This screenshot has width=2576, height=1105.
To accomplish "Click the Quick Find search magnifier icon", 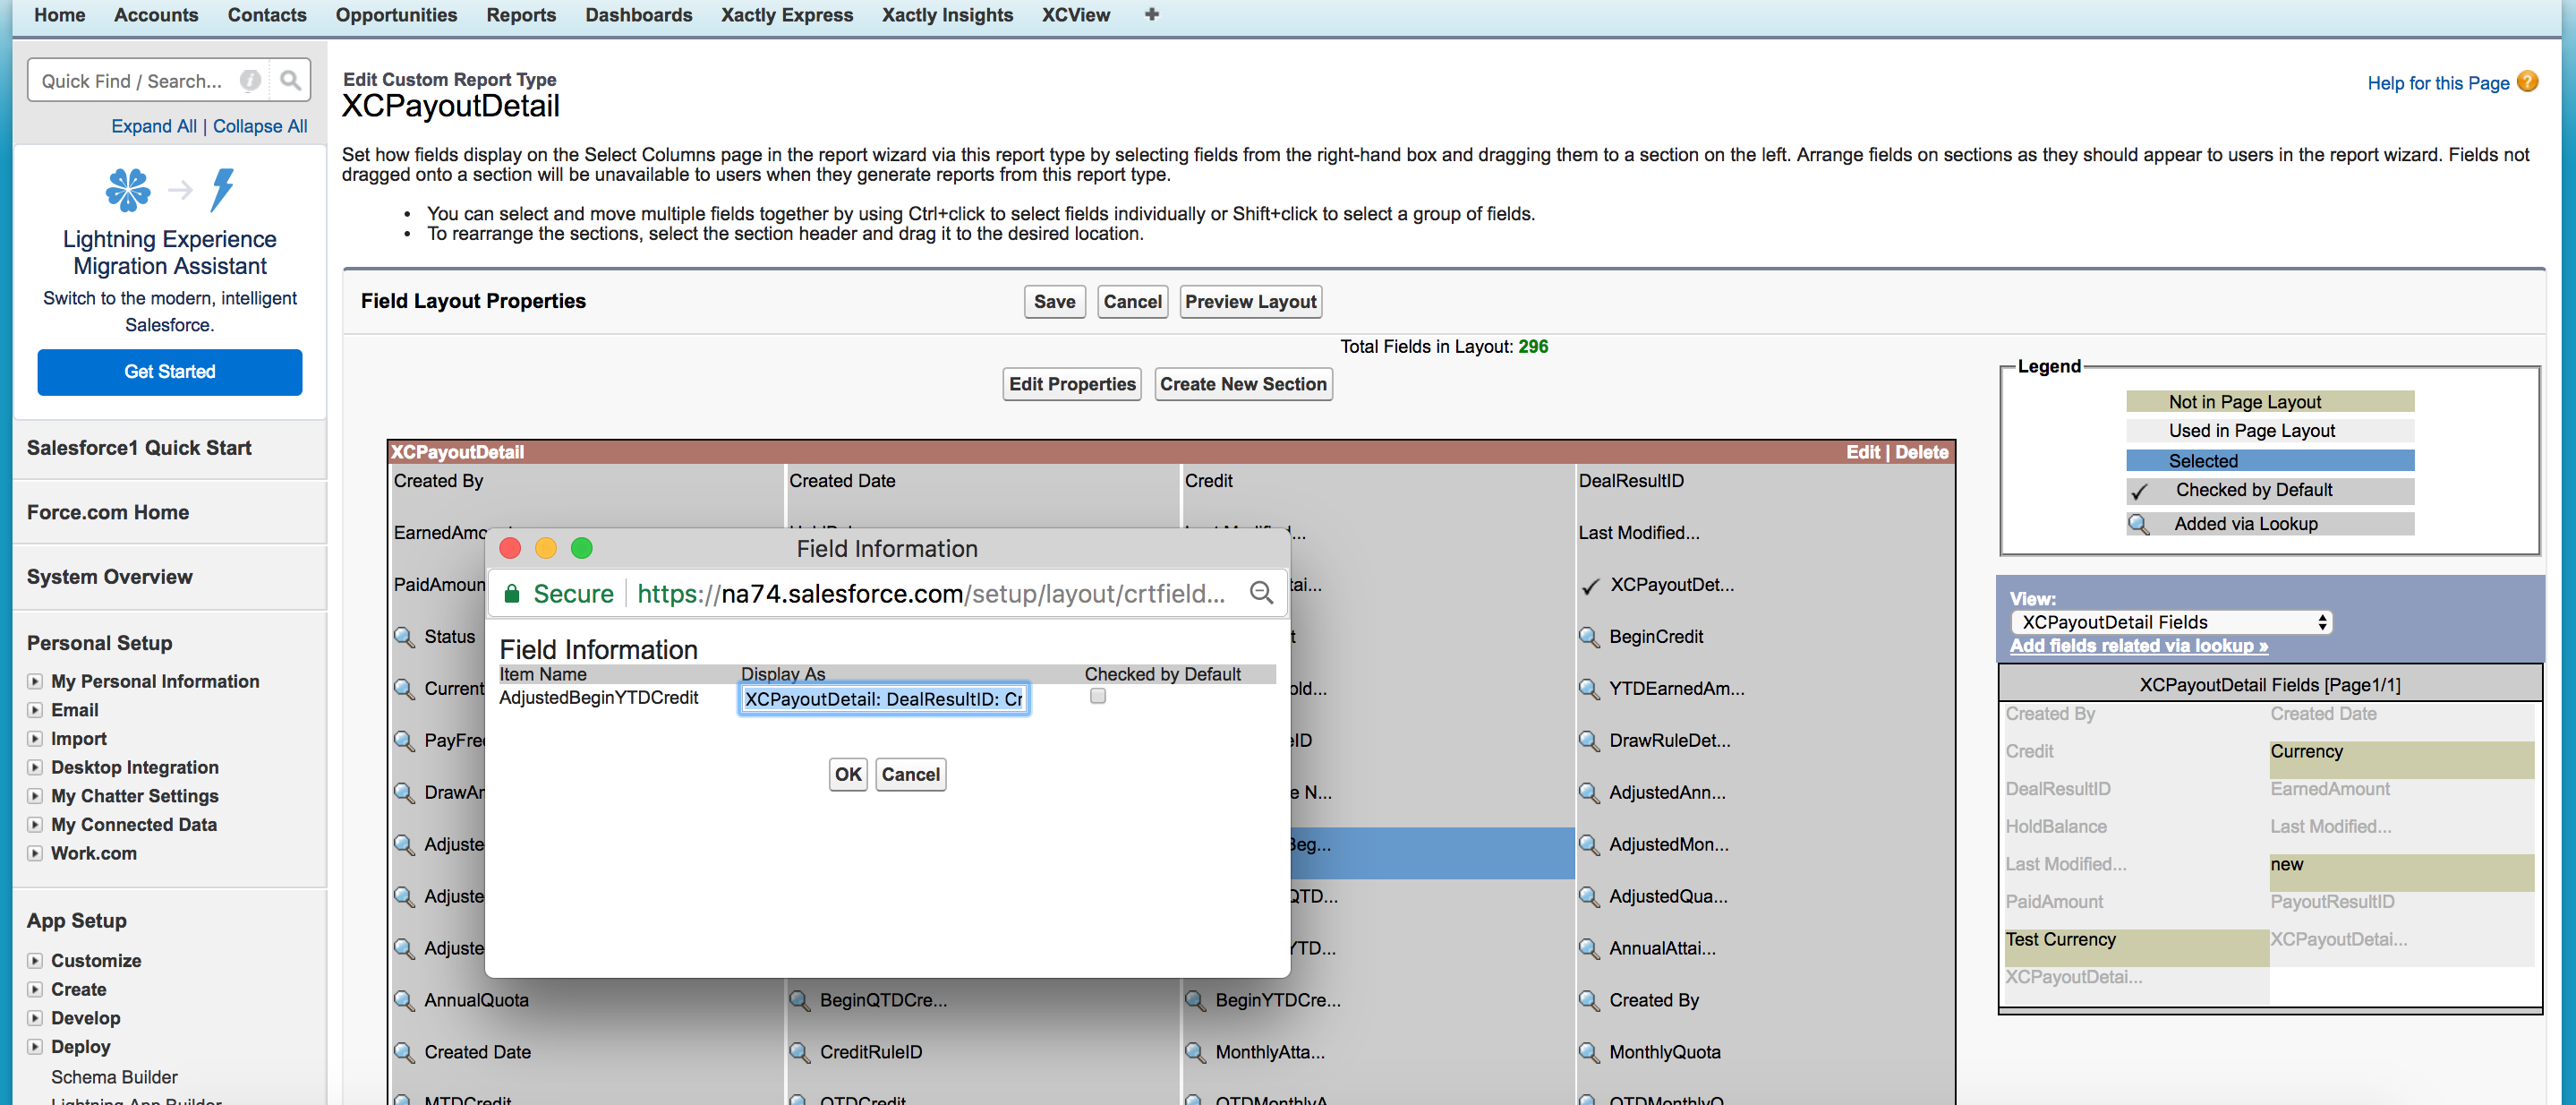I will (x=290, y=80).
